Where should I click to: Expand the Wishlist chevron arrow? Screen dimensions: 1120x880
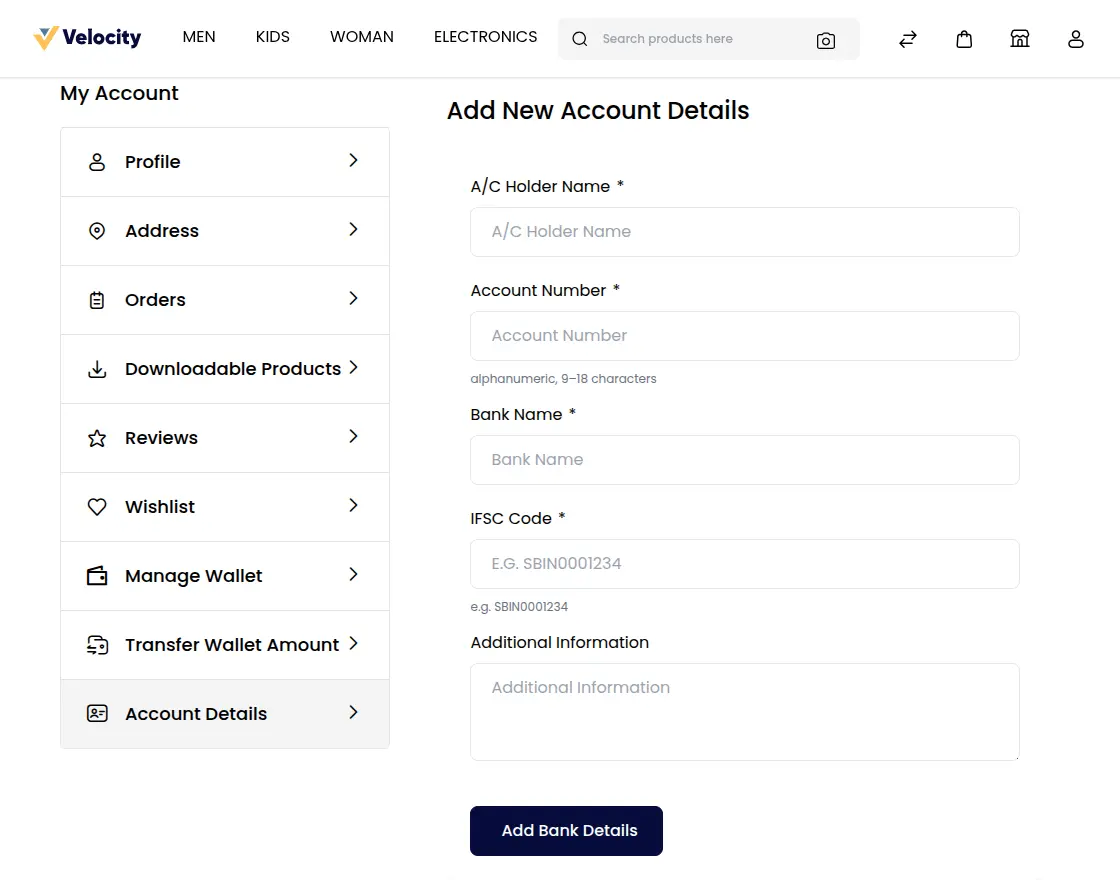point(353,506)
